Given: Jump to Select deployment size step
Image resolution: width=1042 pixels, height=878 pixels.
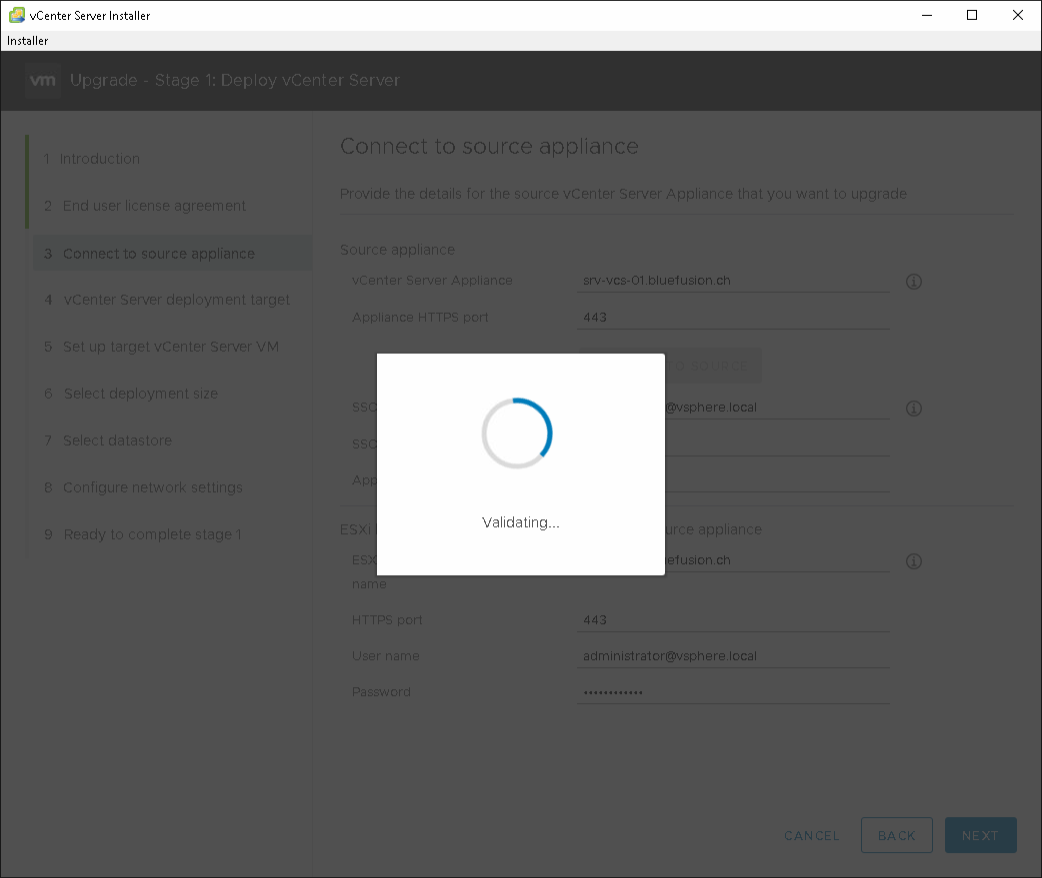Looking at the screenshot, I should [x=140, y=394].
